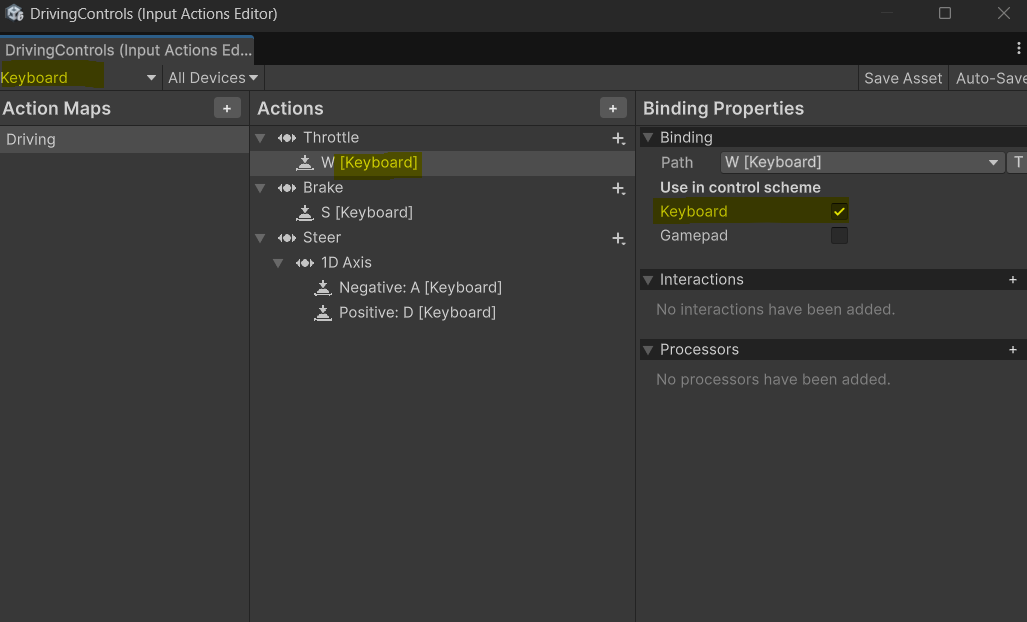The height and width of the screenshot is (622, 1027).
Task: Add a new interaction with plus icon
Action: tap(1013, 280)
